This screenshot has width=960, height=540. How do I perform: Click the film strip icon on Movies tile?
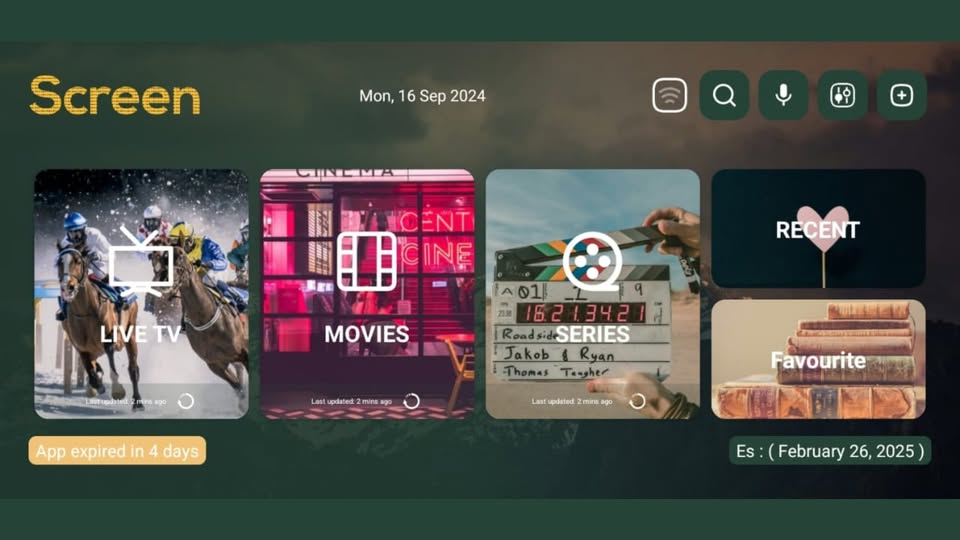coord(367,261)
